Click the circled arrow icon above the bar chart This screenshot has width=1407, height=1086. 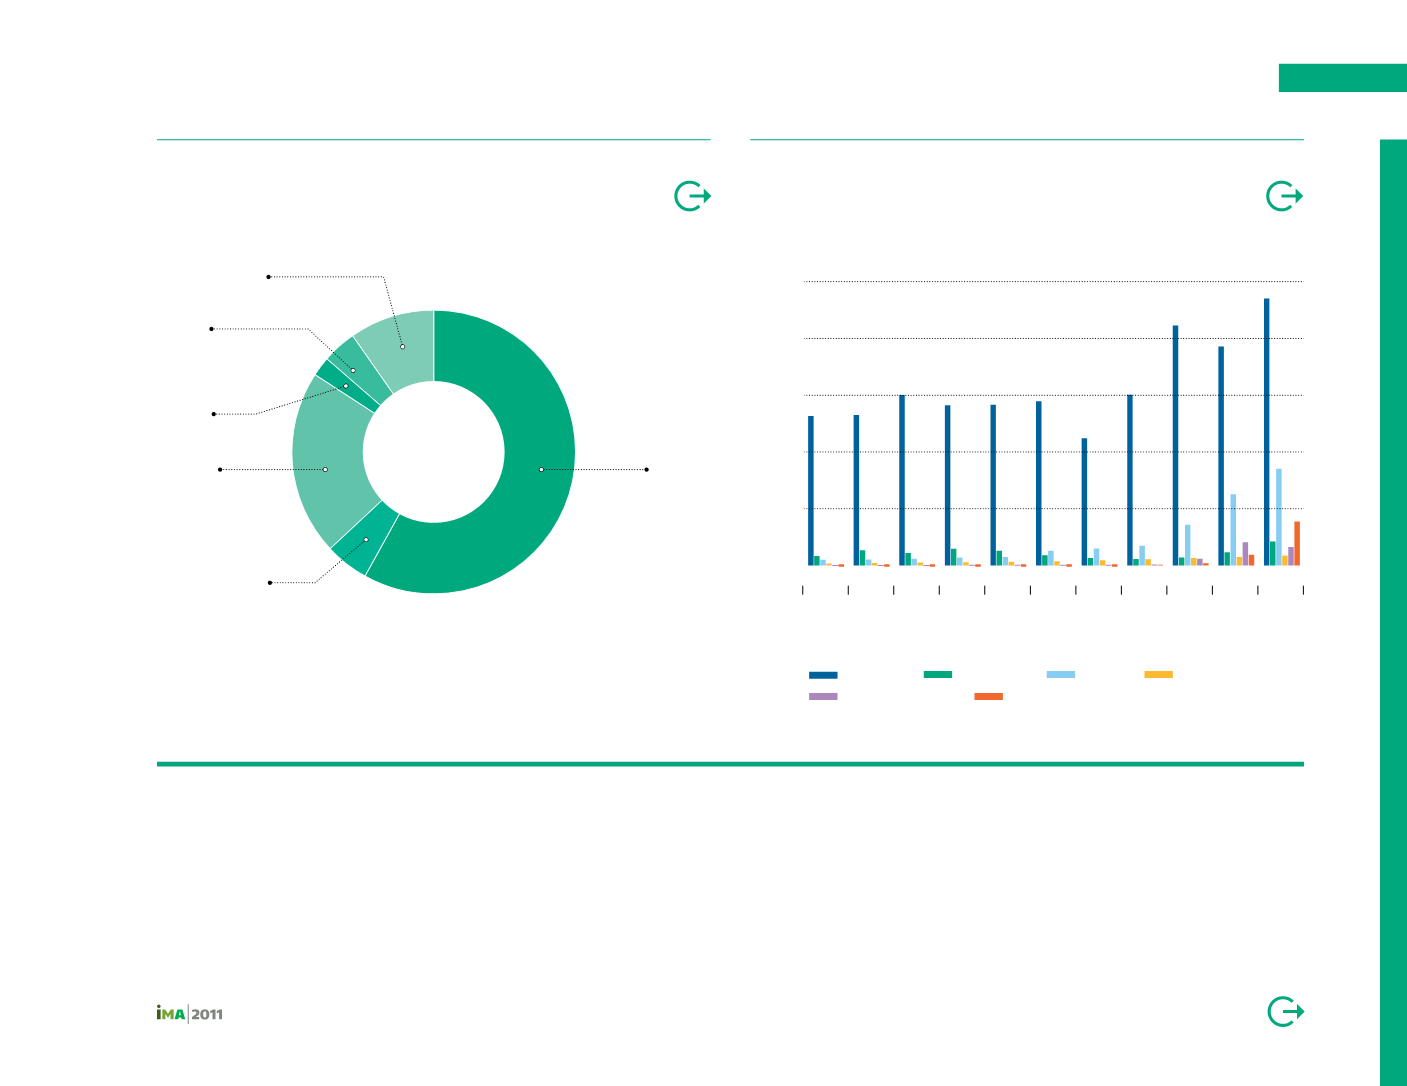tap(1285, 197)
